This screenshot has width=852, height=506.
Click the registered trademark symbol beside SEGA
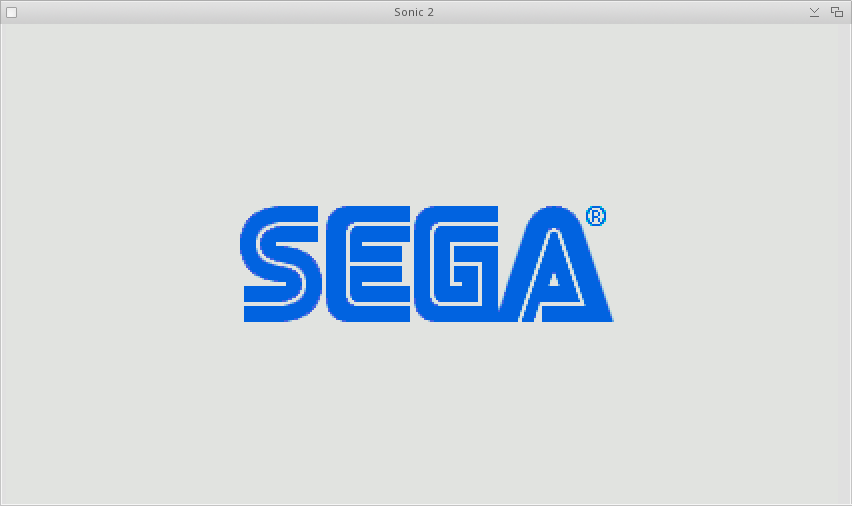[596, 216]
